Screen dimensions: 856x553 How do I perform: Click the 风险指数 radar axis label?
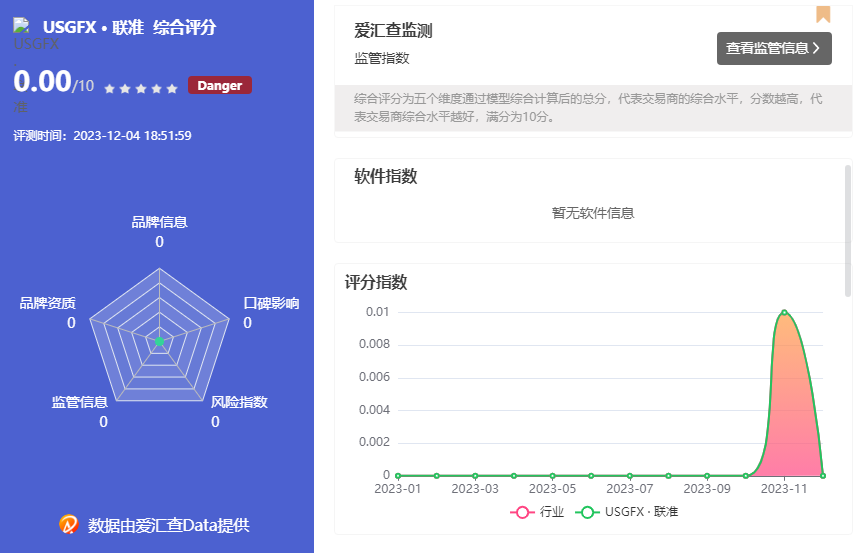239,402
